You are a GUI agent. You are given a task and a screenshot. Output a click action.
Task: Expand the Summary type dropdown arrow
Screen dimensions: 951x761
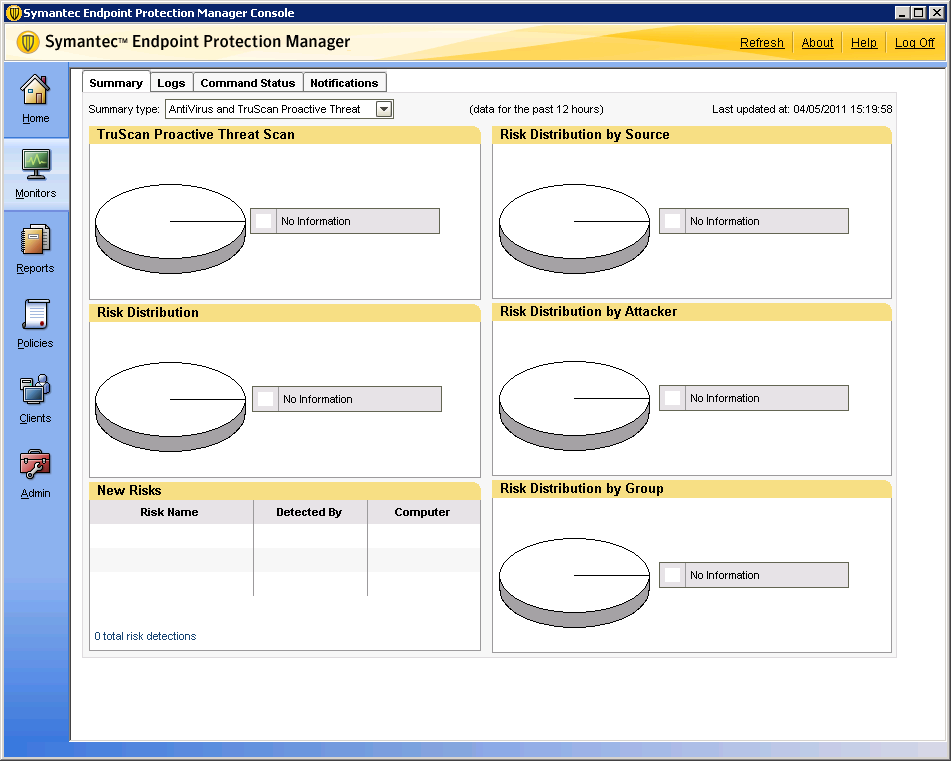[384, 109]
